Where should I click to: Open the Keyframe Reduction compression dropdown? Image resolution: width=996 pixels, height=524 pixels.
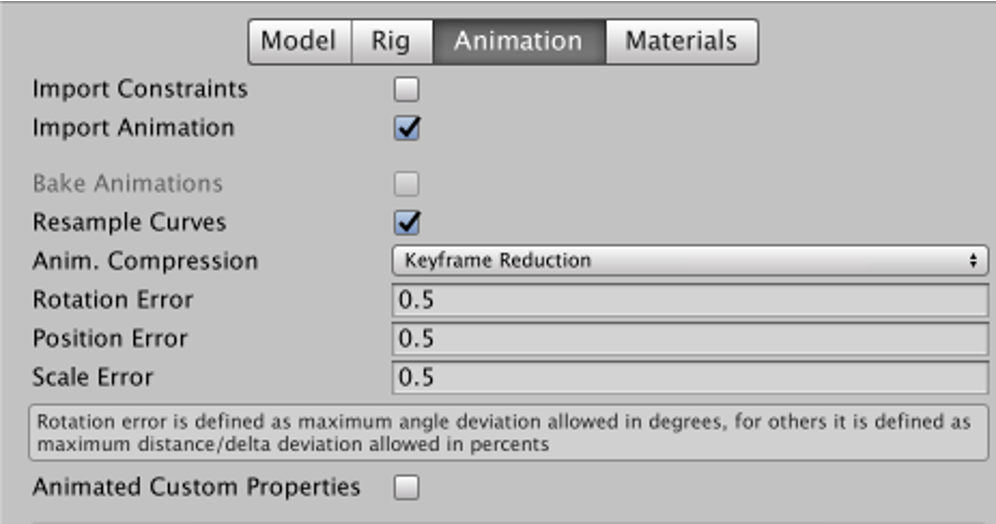click(689, 261)
